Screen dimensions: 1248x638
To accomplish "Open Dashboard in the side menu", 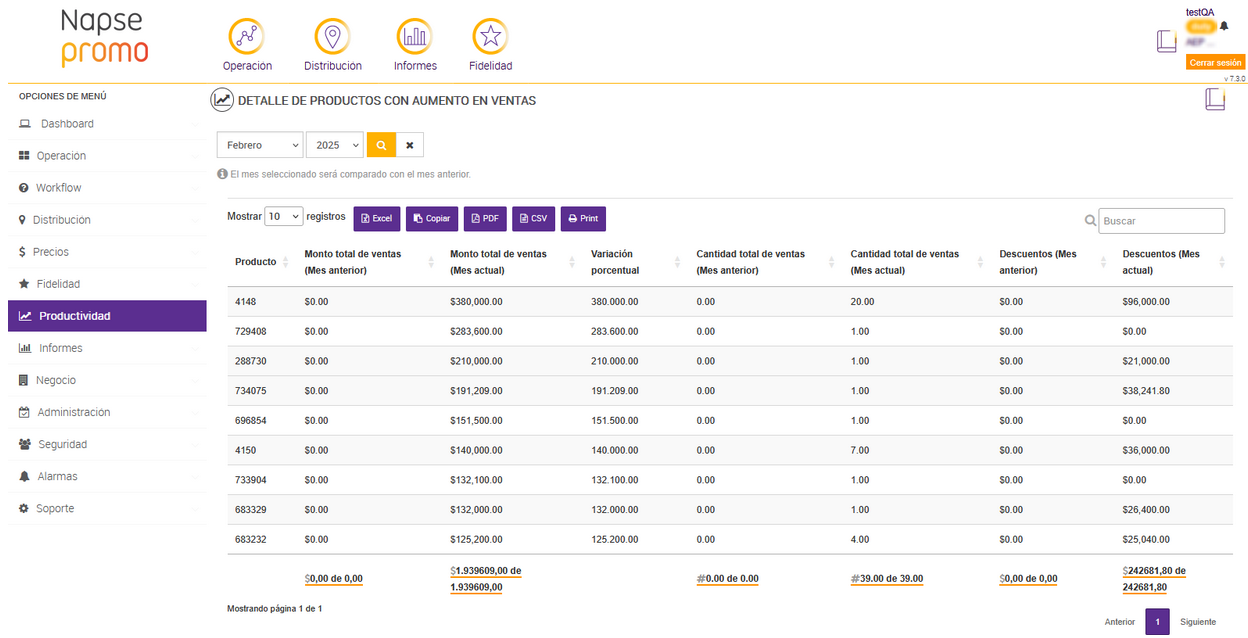I will pyautogui.click(x=67, y=124).
